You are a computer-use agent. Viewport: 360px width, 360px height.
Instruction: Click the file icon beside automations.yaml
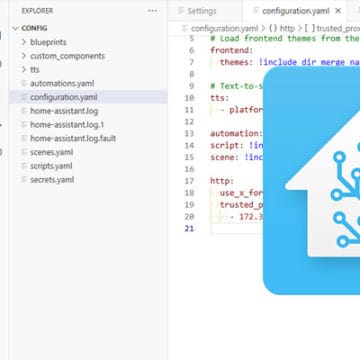pos(24,83)
